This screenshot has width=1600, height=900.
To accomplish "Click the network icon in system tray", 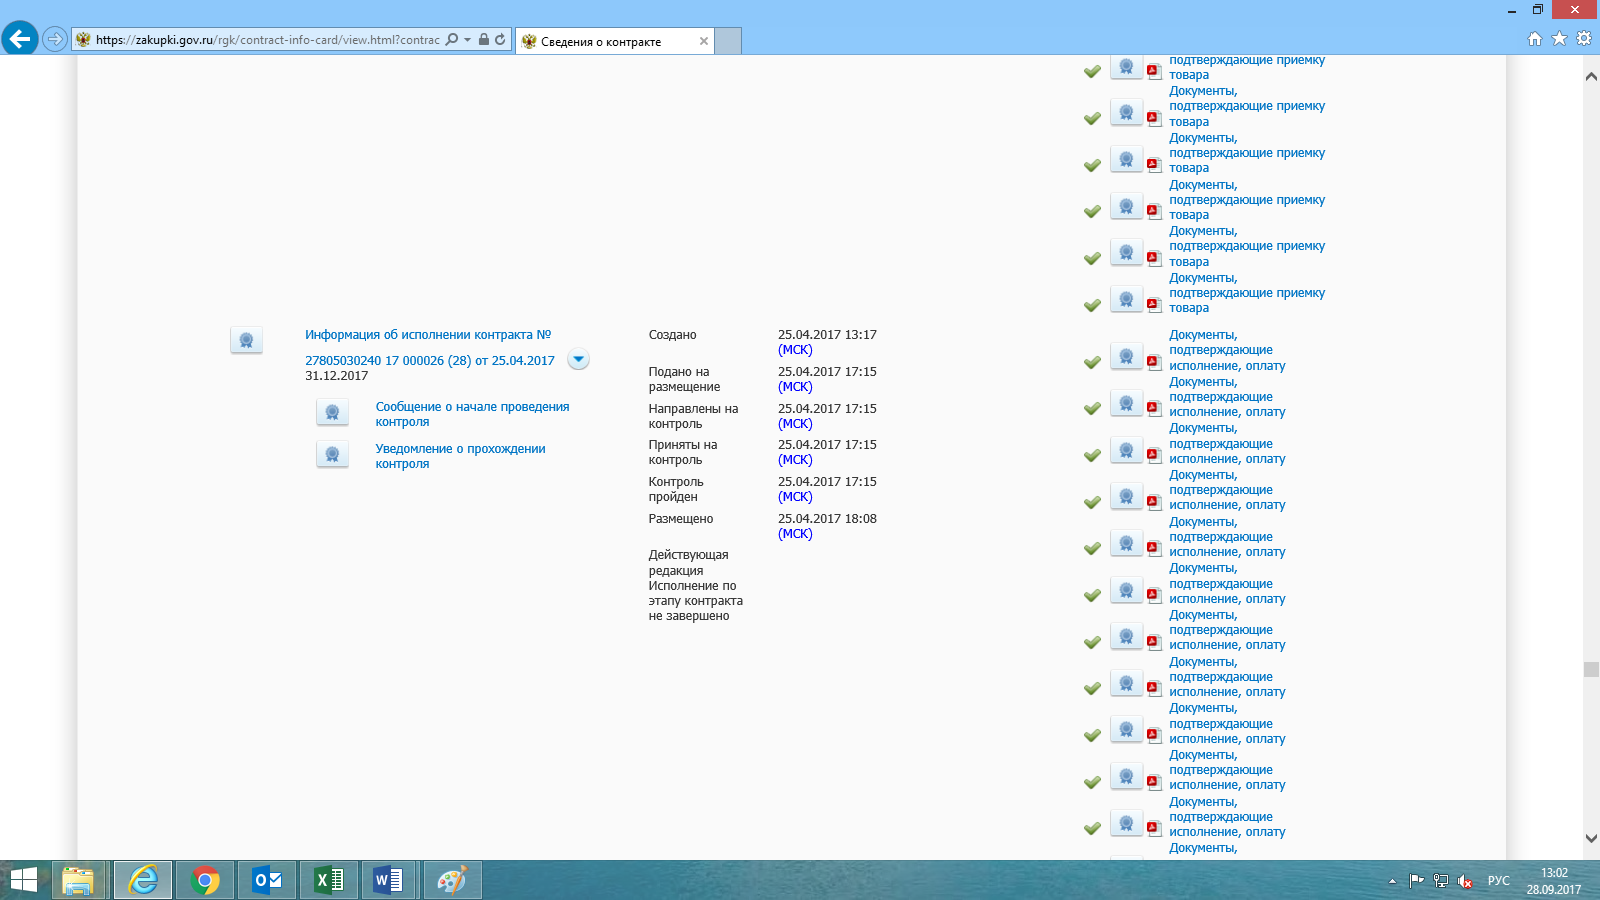I will pos(1440,881).
